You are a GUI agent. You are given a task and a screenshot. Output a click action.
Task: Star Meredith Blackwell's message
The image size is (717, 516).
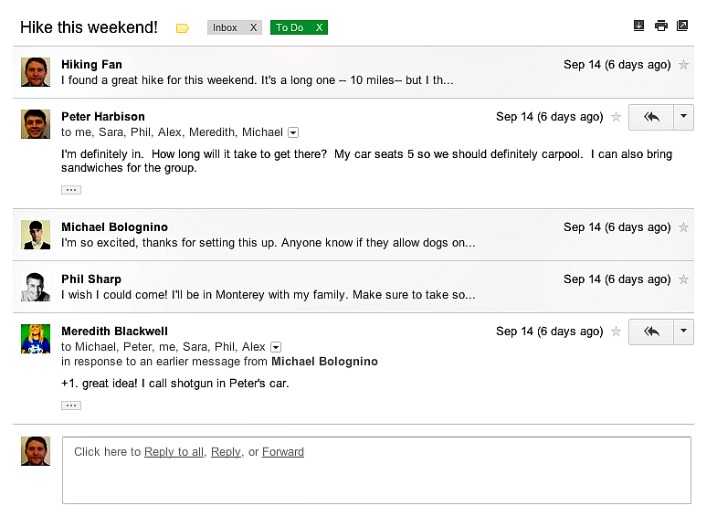pyautogui.click(x=616, y=332)
